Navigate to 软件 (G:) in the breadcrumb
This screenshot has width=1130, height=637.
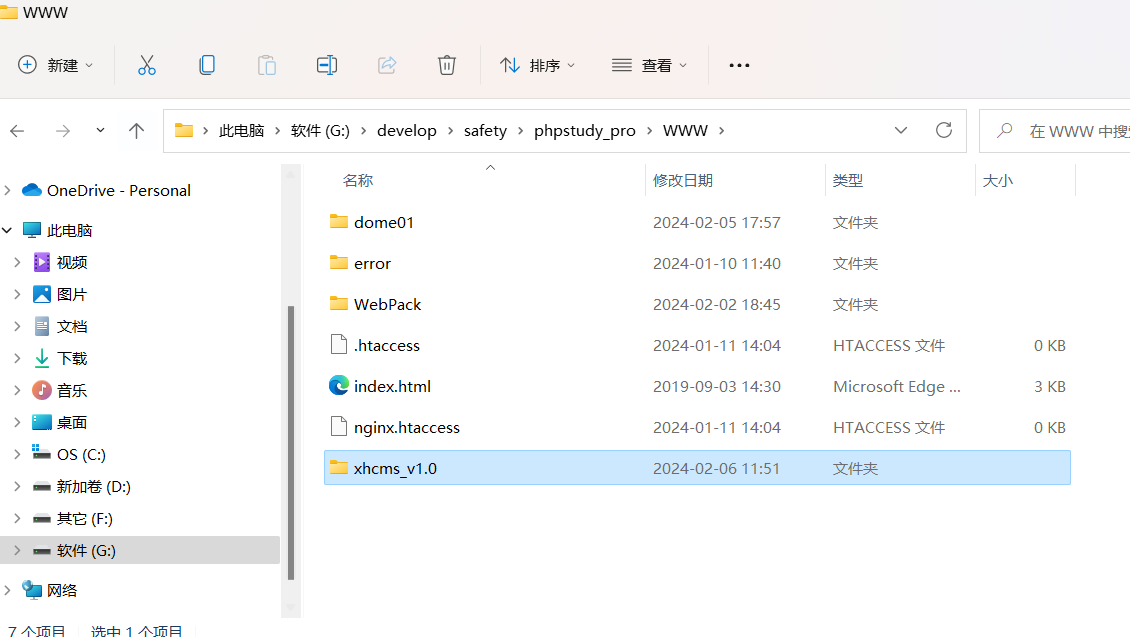pyautogui.click(x=320, y=130)
